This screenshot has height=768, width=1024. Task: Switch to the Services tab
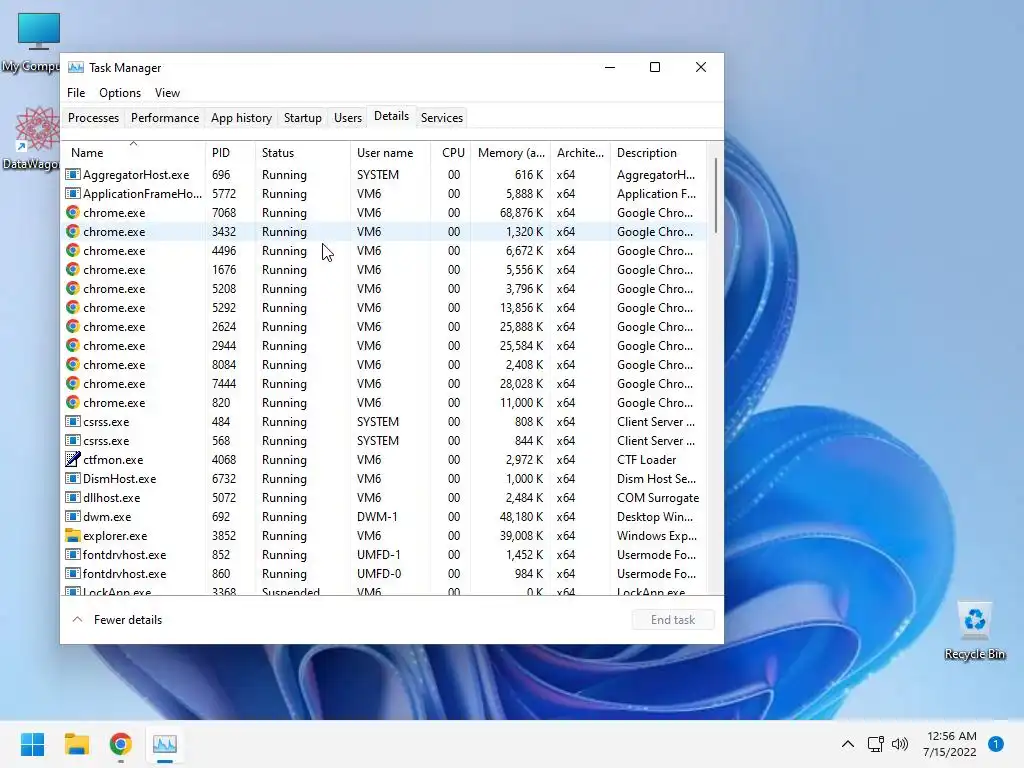[x=441, y=118]
